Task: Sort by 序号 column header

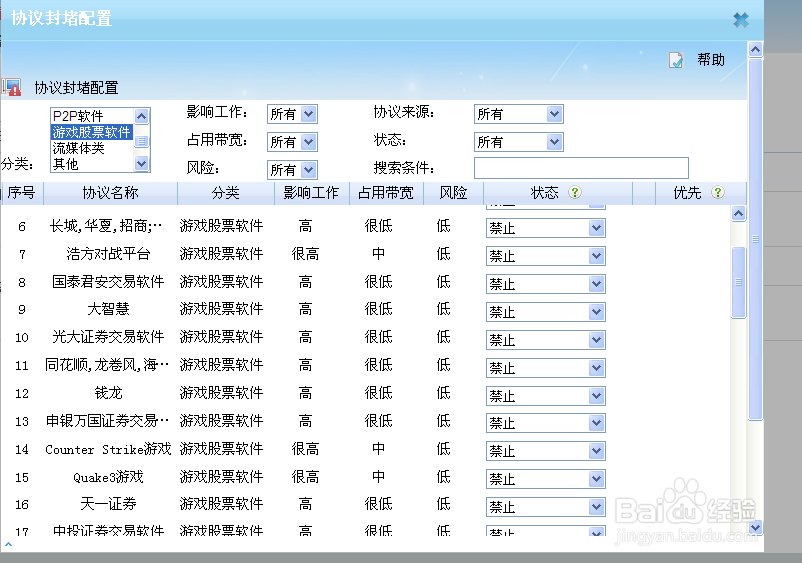Action: click(x=21, y=193)
